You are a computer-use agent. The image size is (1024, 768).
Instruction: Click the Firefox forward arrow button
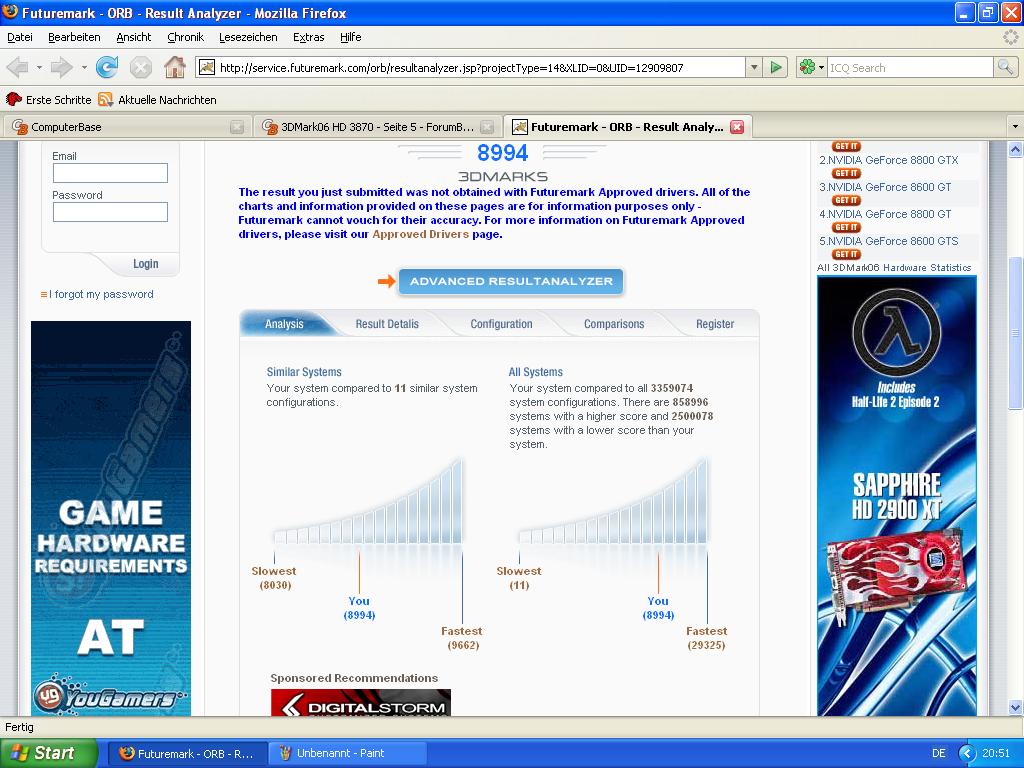(61, 67)
